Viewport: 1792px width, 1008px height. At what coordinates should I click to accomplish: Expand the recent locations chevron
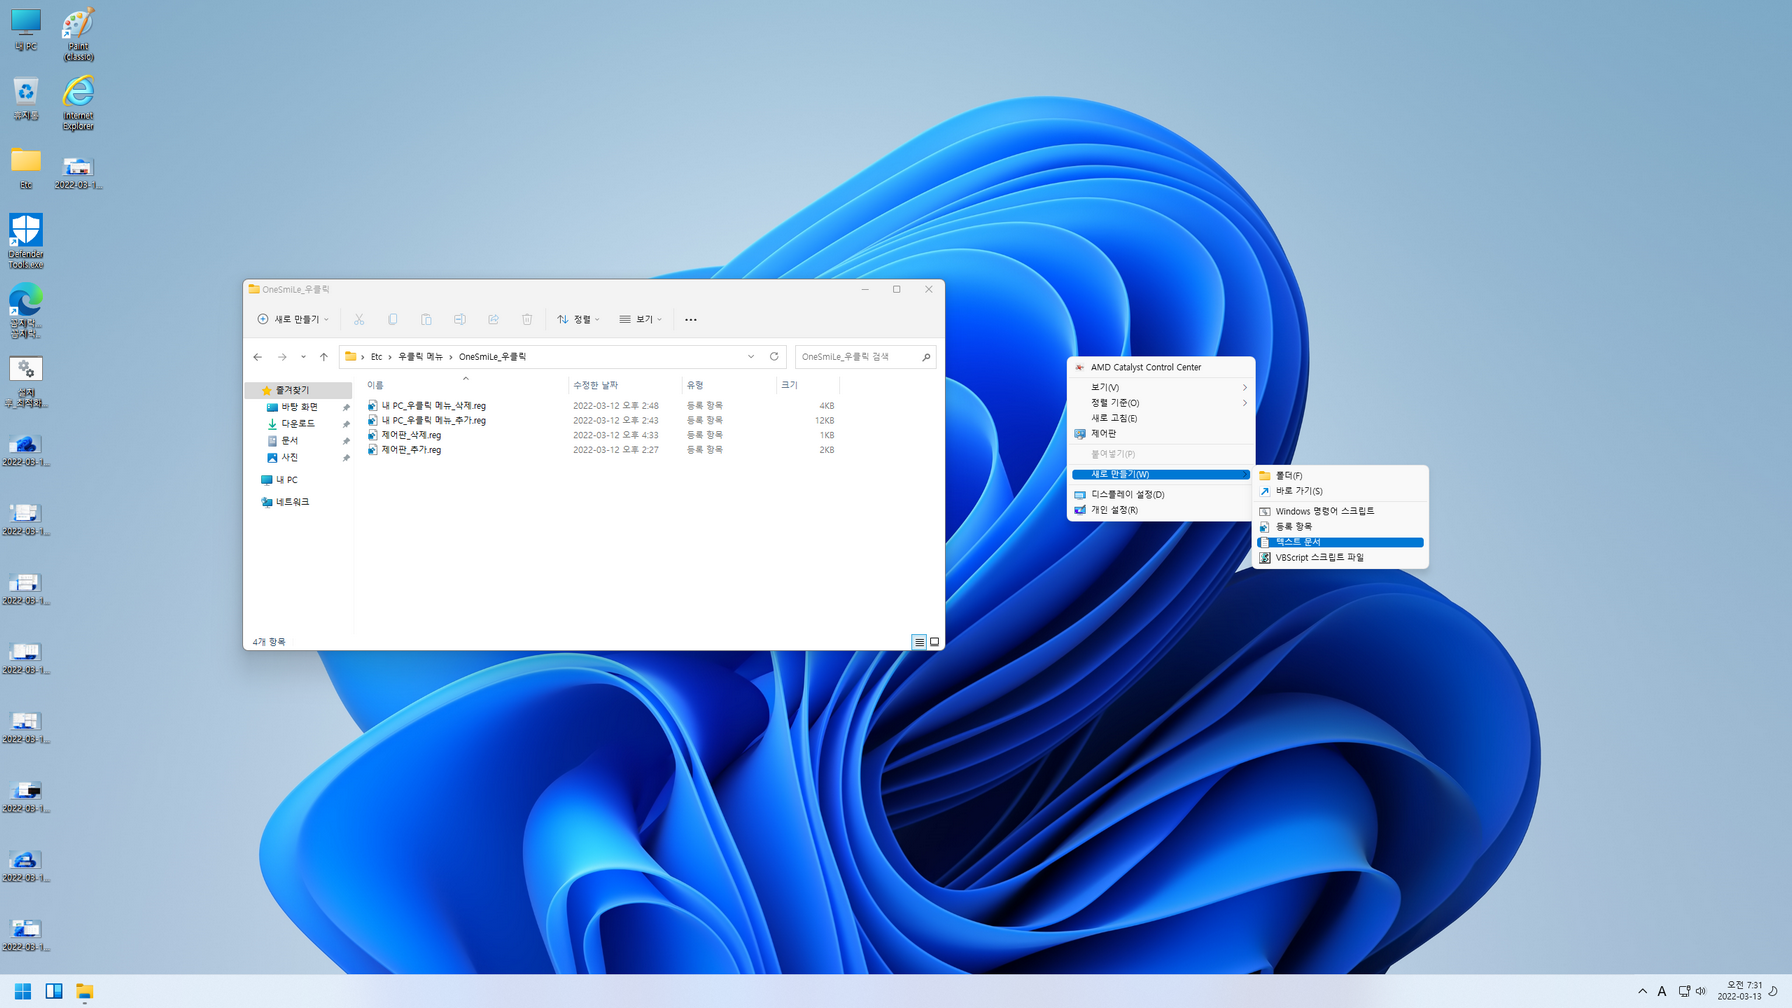coord(303,356)
